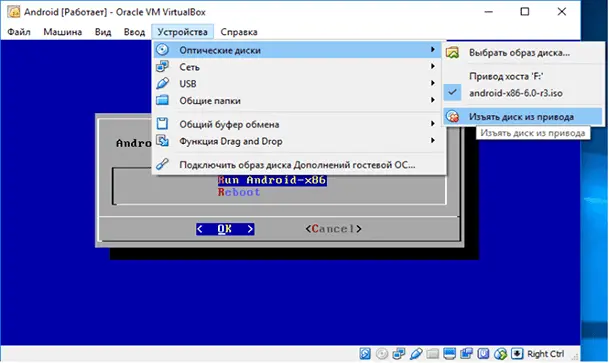Minimize the Android VirtualBox window
Image resolution: width=610 pixels, height=363 pixels.
click(x=489, y=12)
